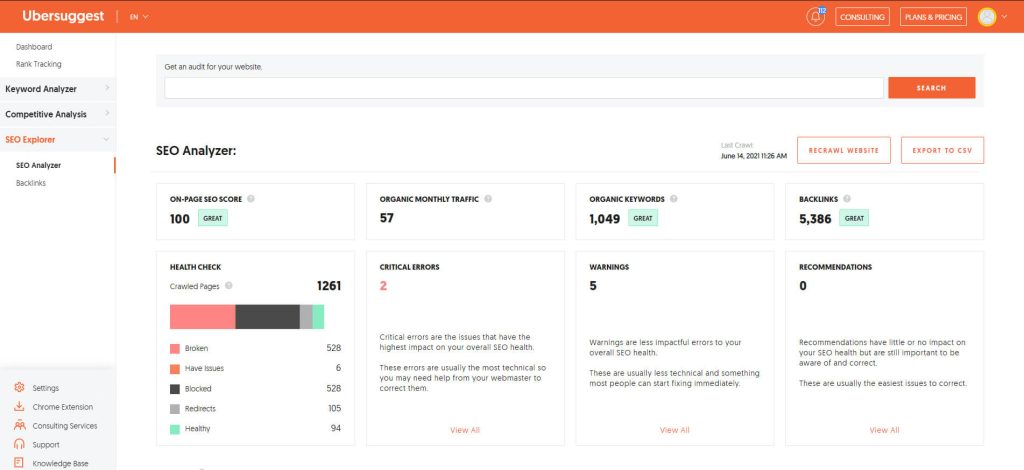Click the Knowledge Base book icon

(x=20, y=463)
